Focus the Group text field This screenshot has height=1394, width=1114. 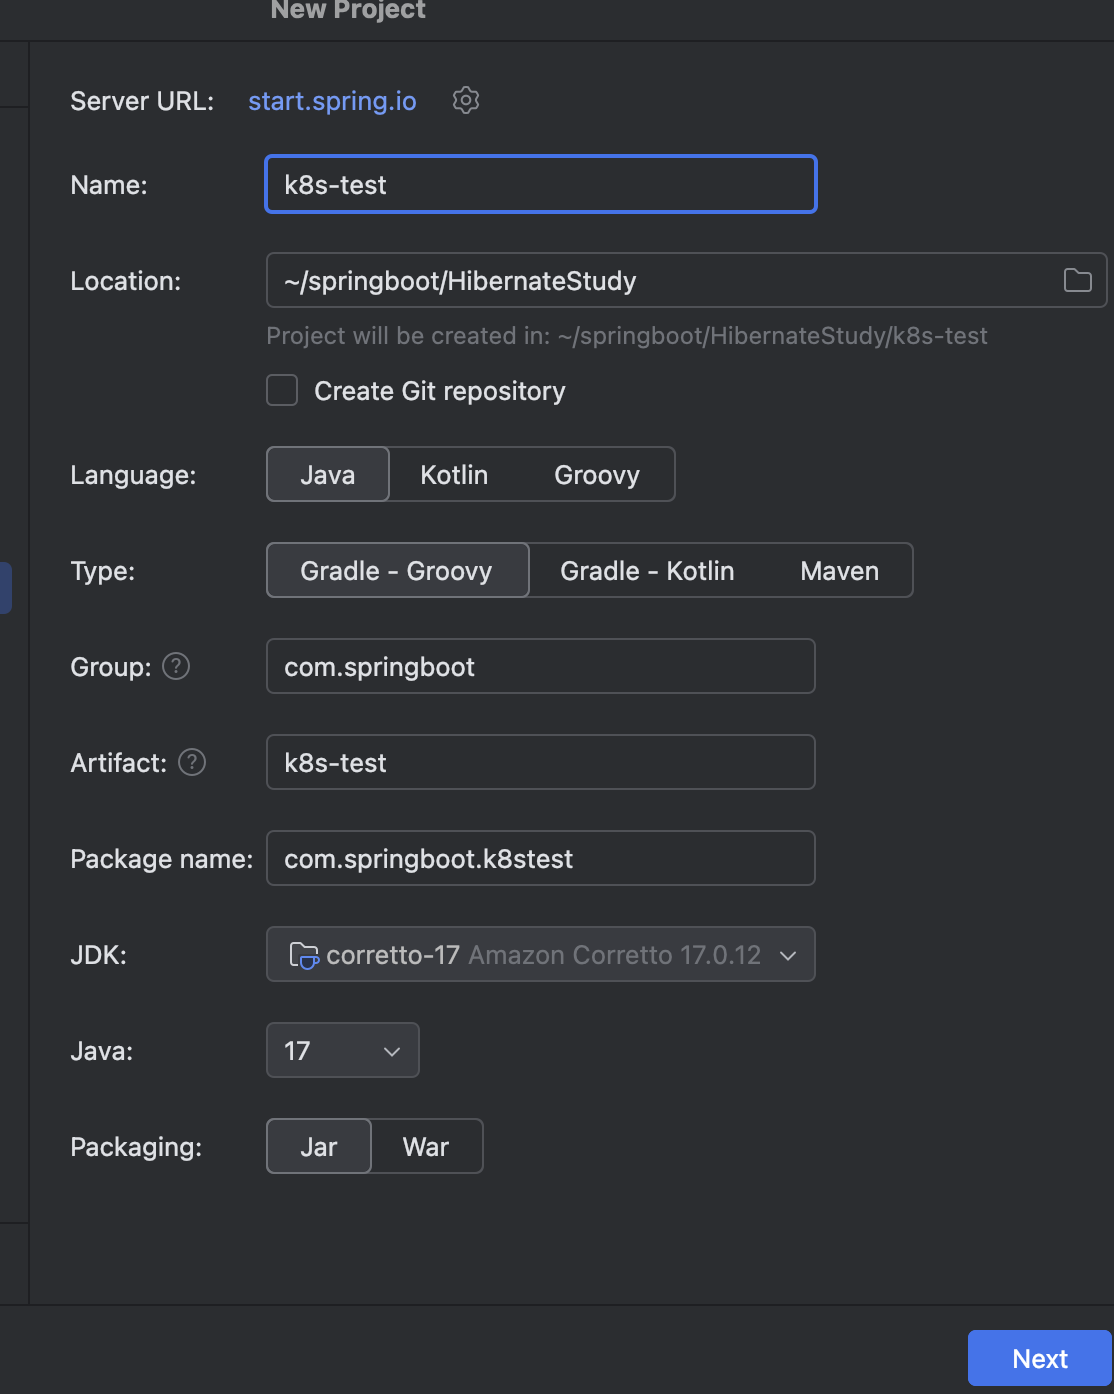click(x=540, y=667)
